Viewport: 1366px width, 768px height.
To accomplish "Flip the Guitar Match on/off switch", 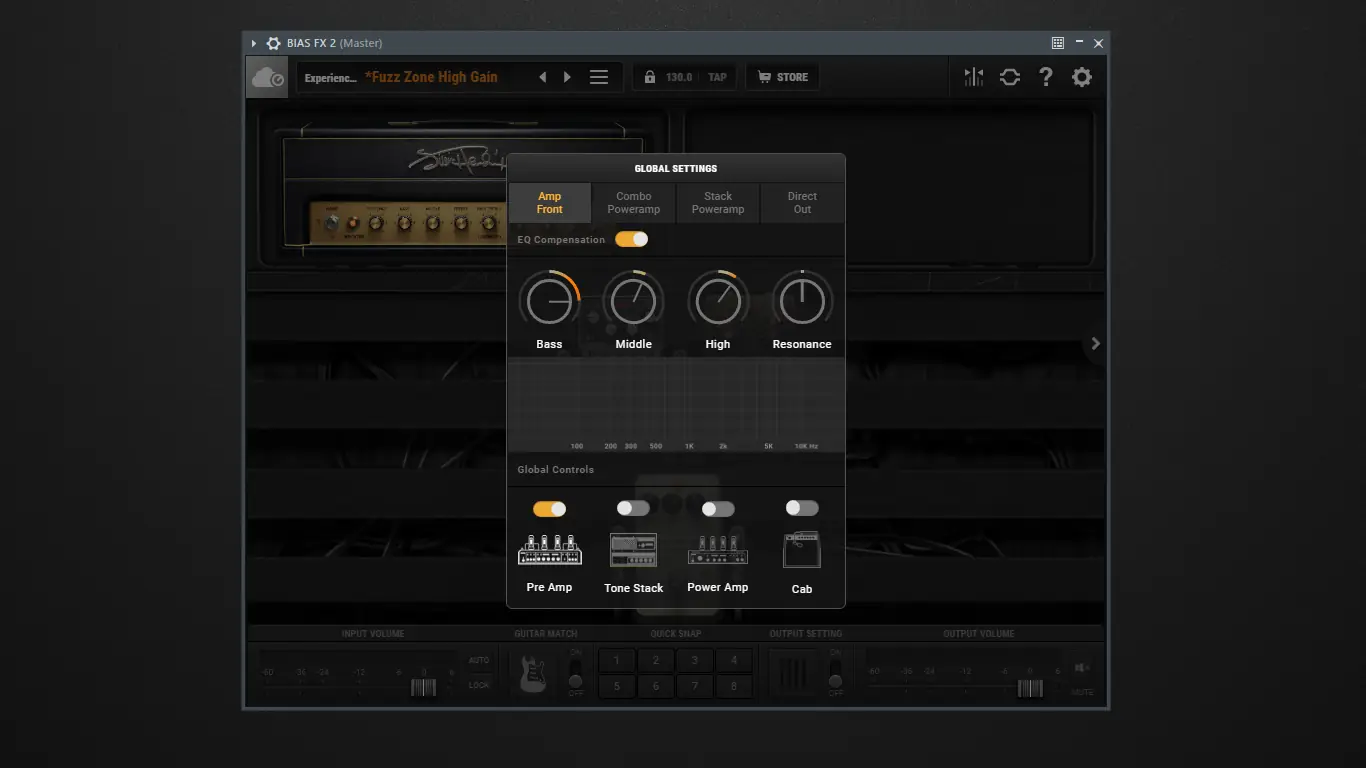I will [x=575, y=672].
